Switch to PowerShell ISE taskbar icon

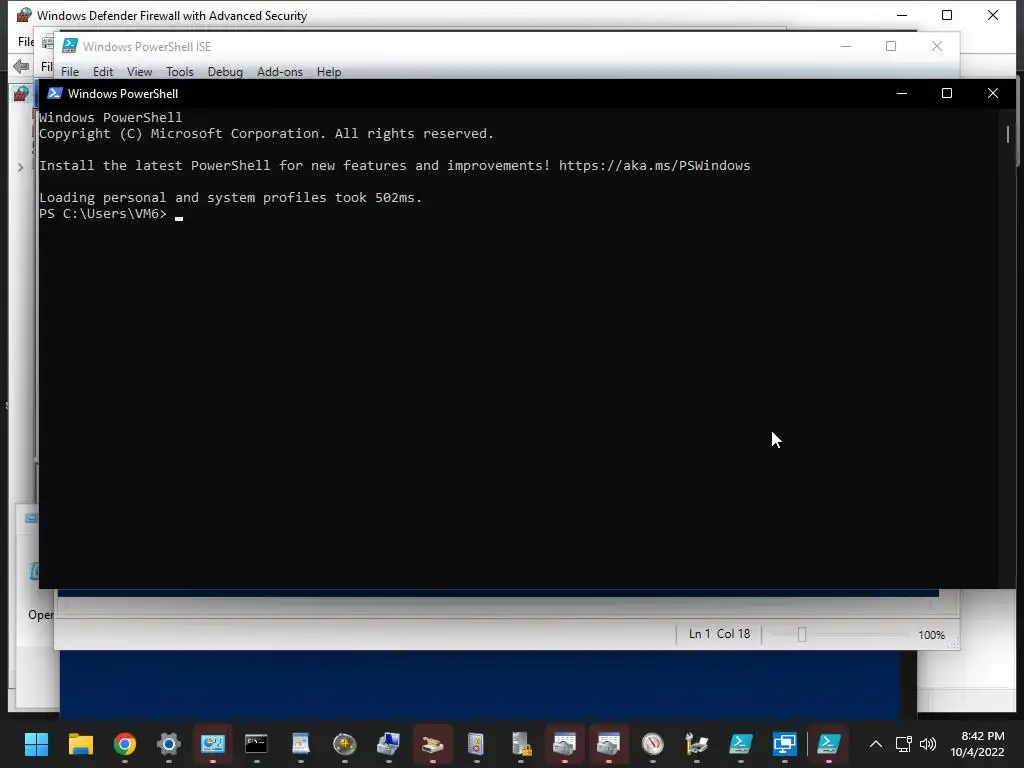coord(741,744)
